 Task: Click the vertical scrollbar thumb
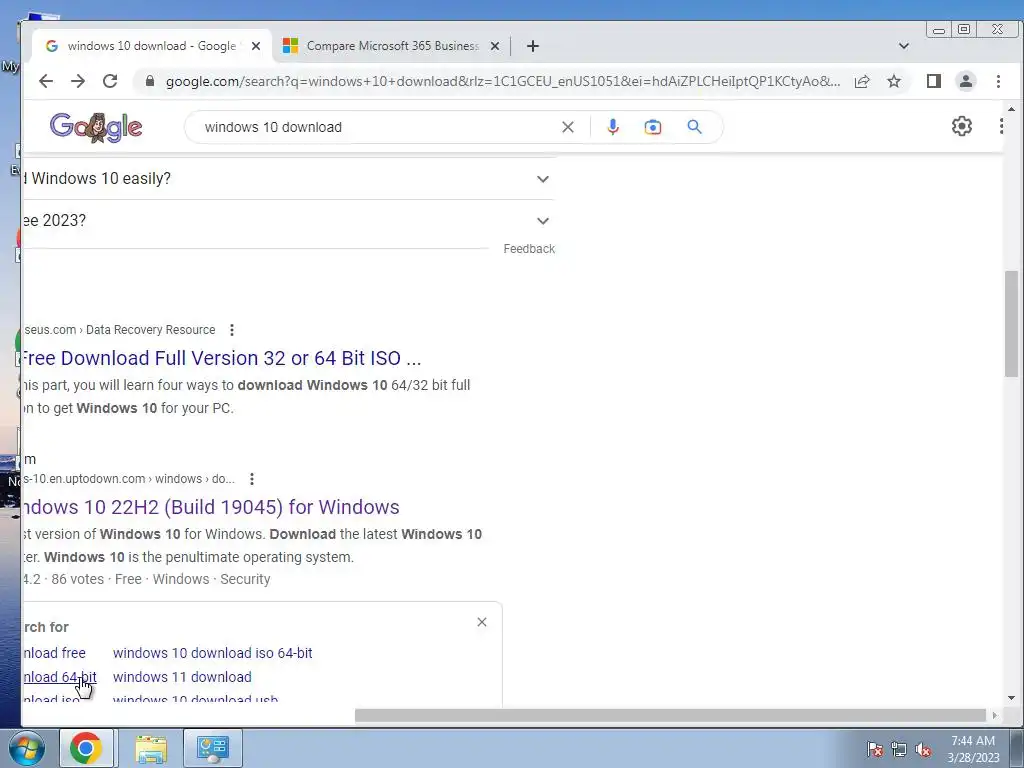tap(1011, 323)
